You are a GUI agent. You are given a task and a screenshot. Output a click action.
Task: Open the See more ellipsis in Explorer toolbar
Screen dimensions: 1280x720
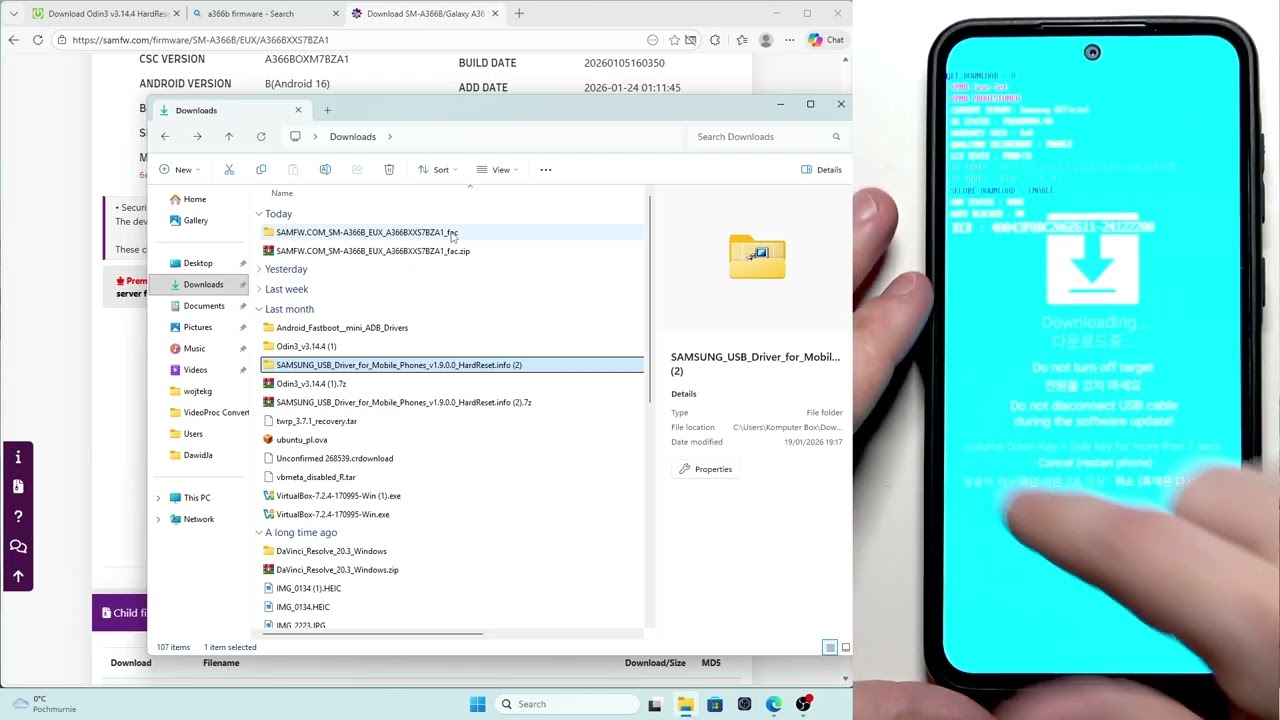pos(546,170)
